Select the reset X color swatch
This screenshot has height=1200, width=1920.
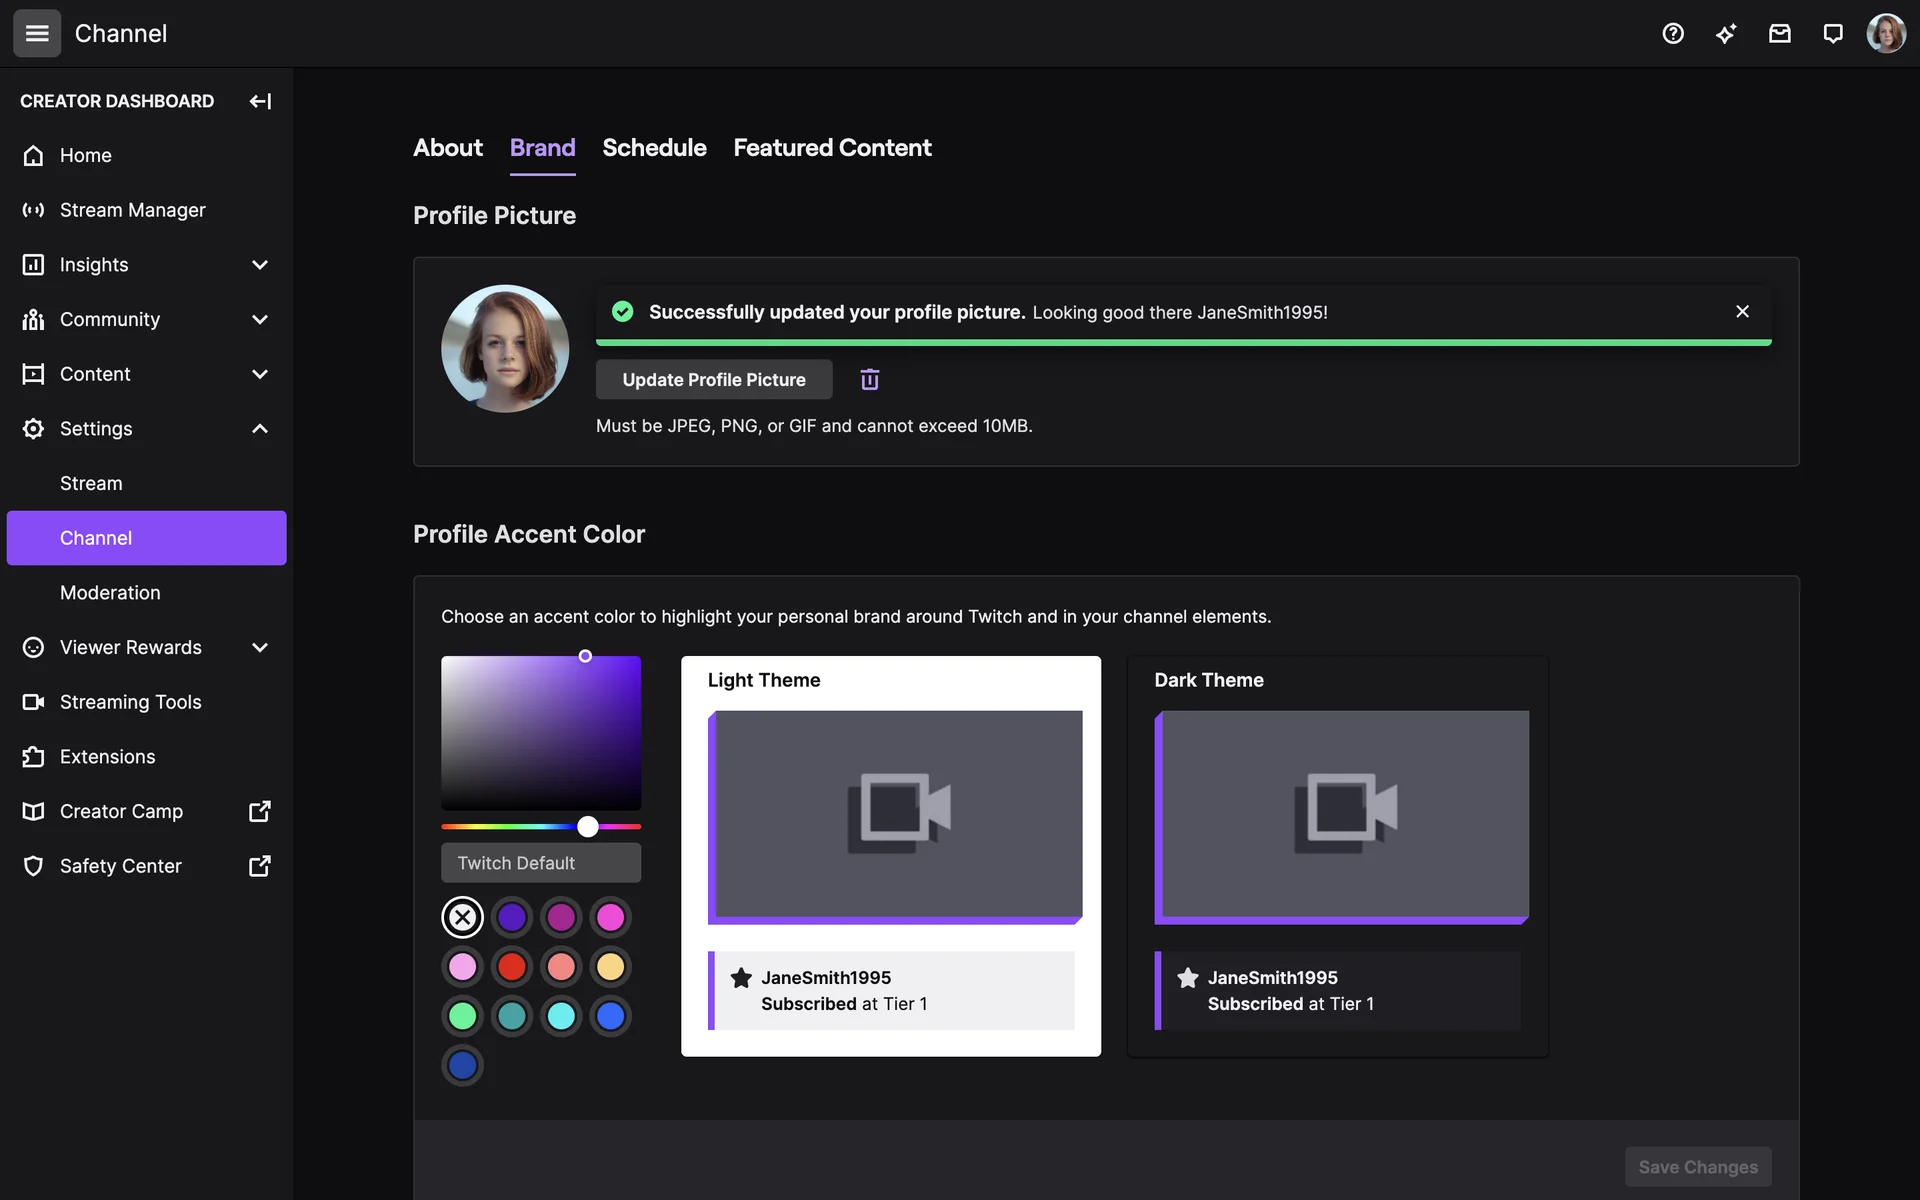pos(462,917)
